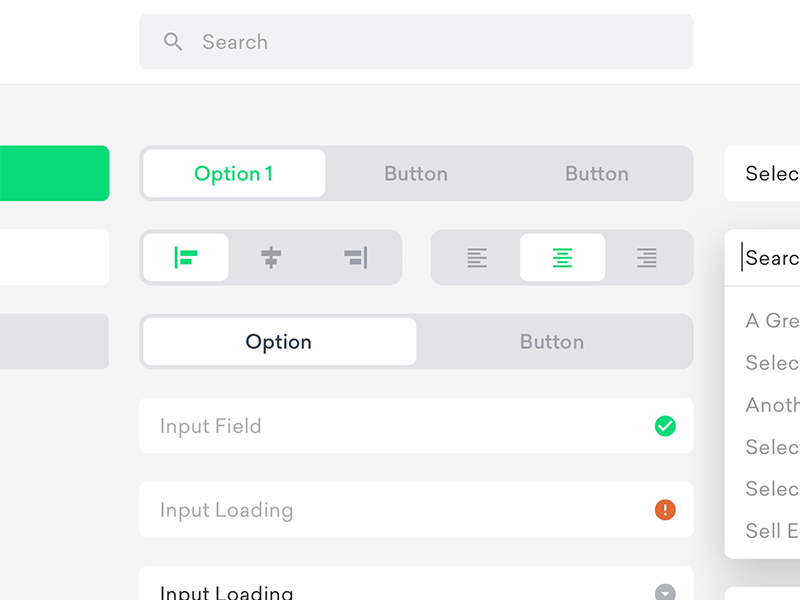Click the green checkmark validation icon
Viewport: 800px width, 600px height.
click(665, 426)
